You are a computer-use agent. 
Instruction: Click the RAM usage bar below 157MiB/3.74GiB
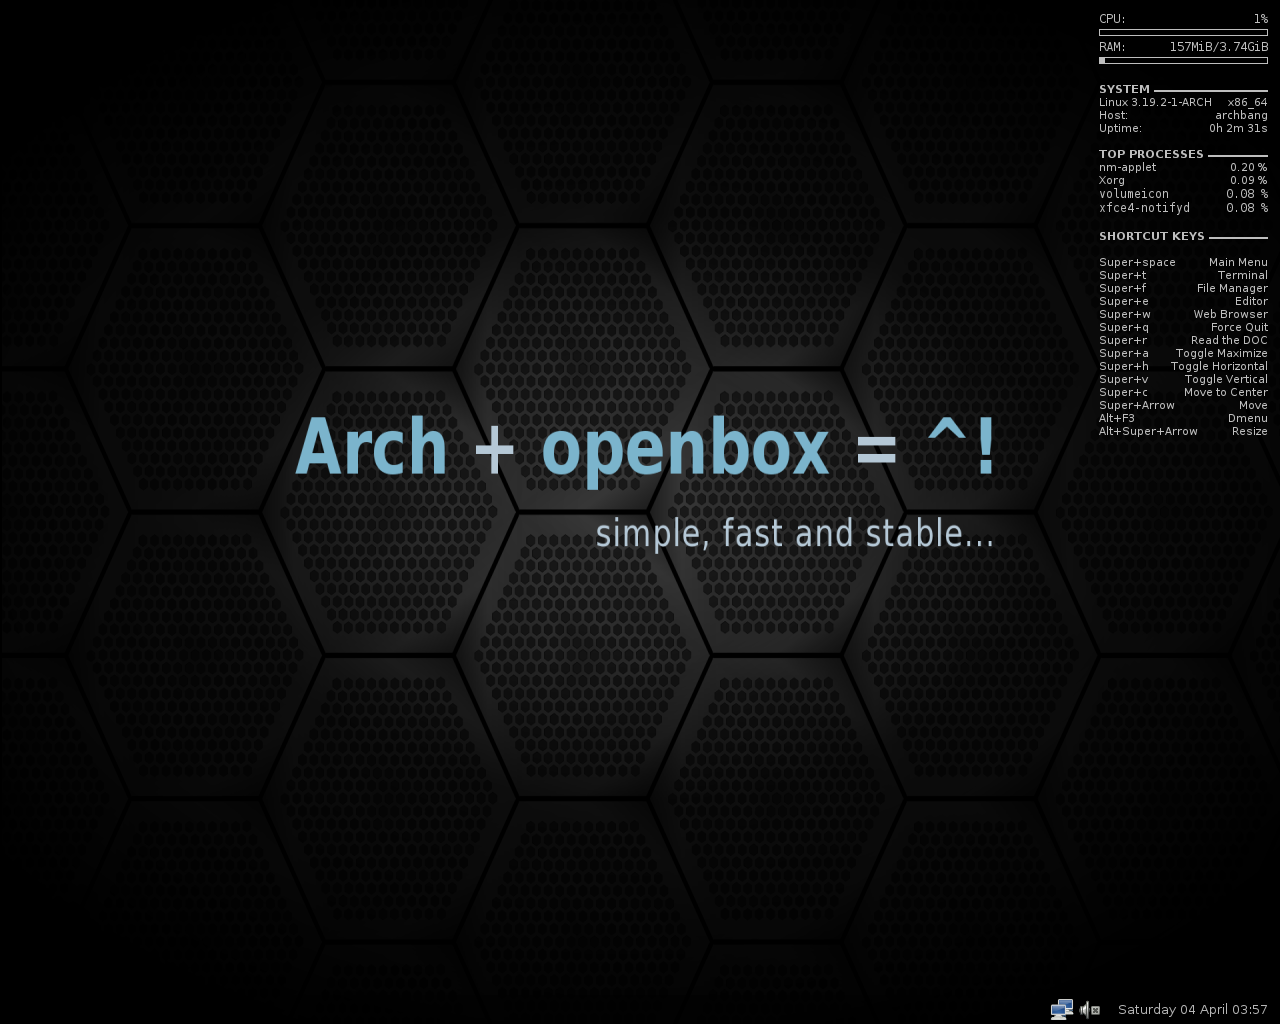pos(1183,58)
